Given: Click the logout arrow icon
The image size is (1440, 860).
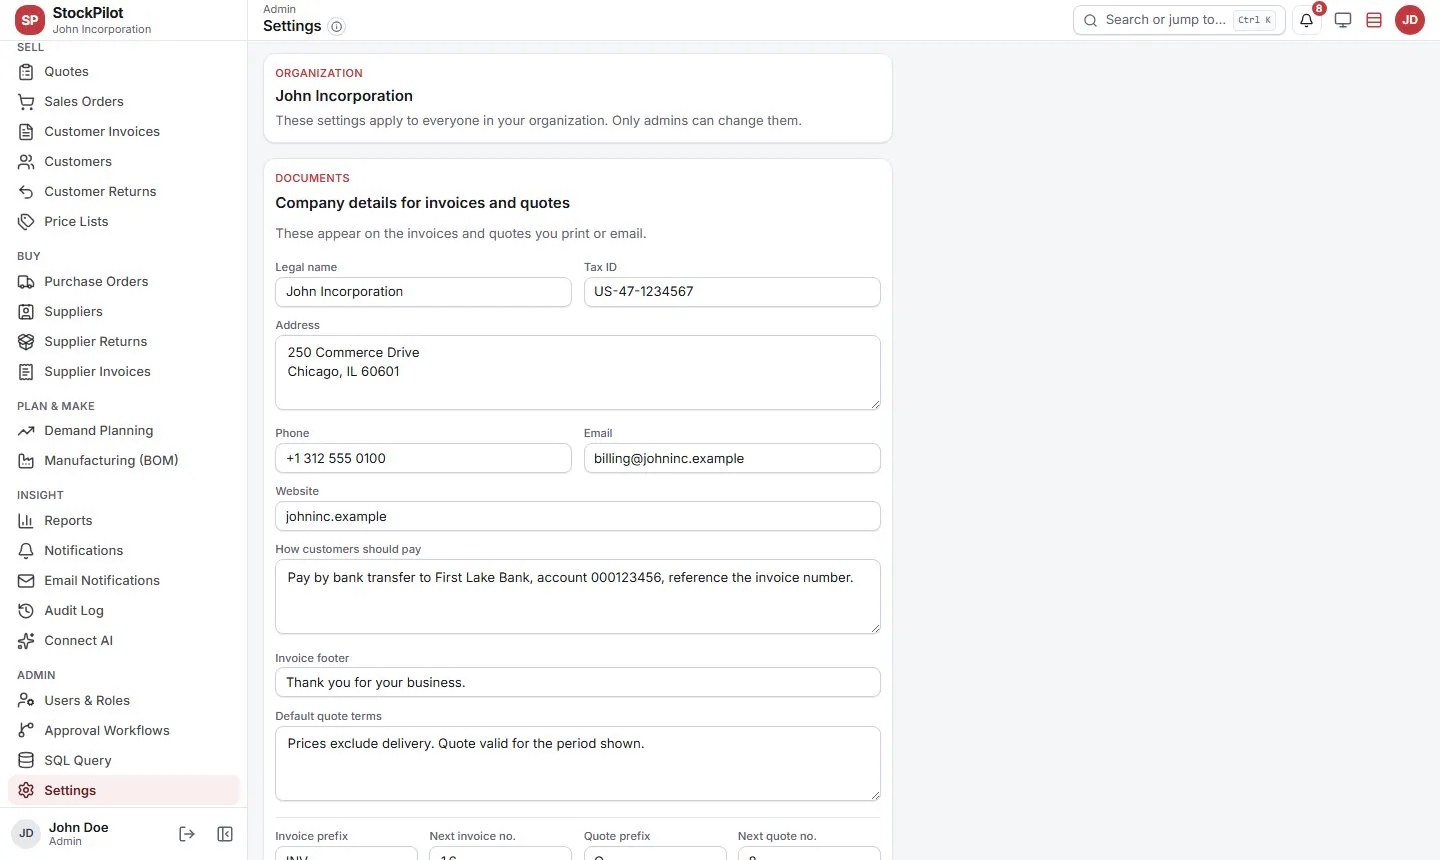Looking at the screenshot, I should coord(187,834).
